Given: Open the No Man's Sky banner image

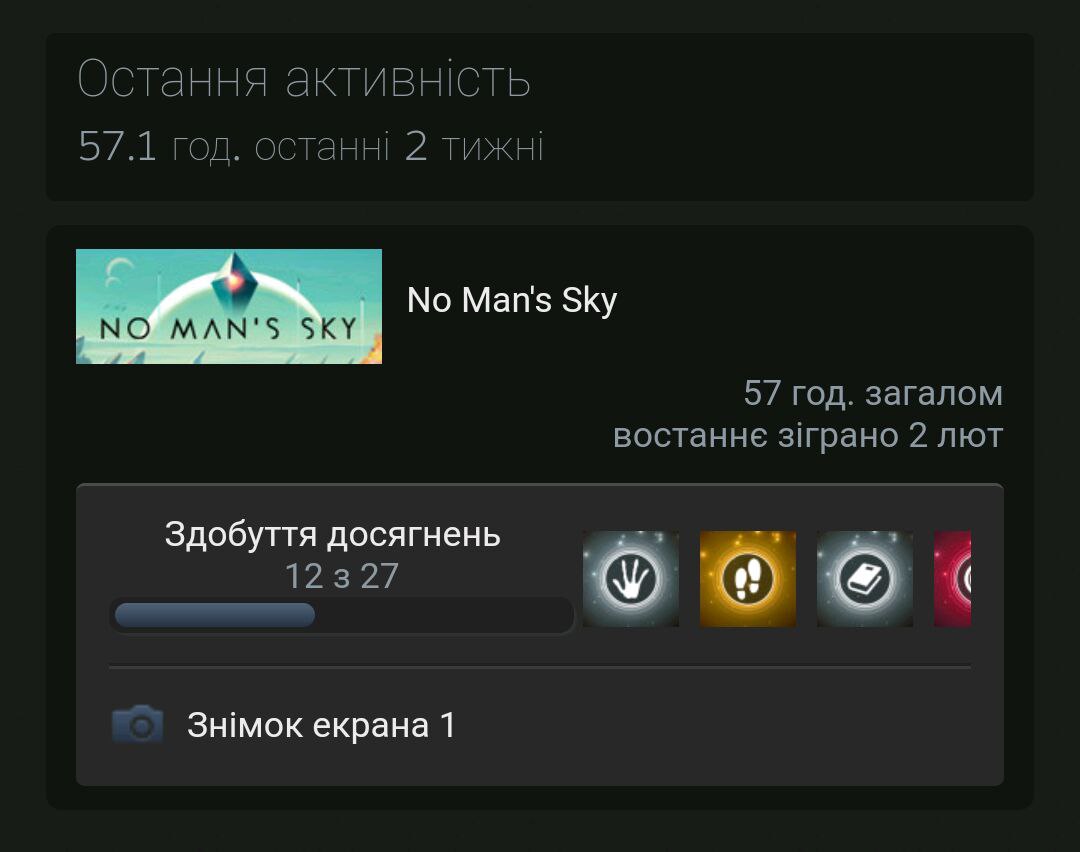Looking at the screenshot, I should 229,306.
